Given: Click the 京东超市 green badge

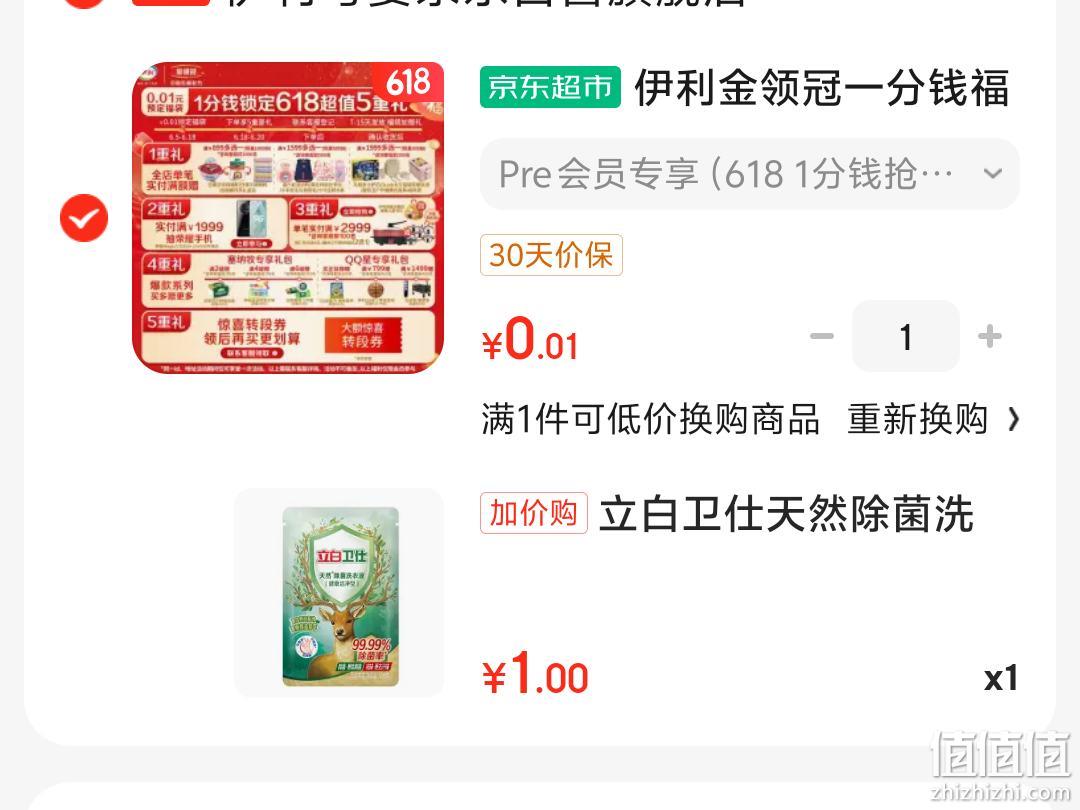Looking at the screenshot, I should point(550,87).
